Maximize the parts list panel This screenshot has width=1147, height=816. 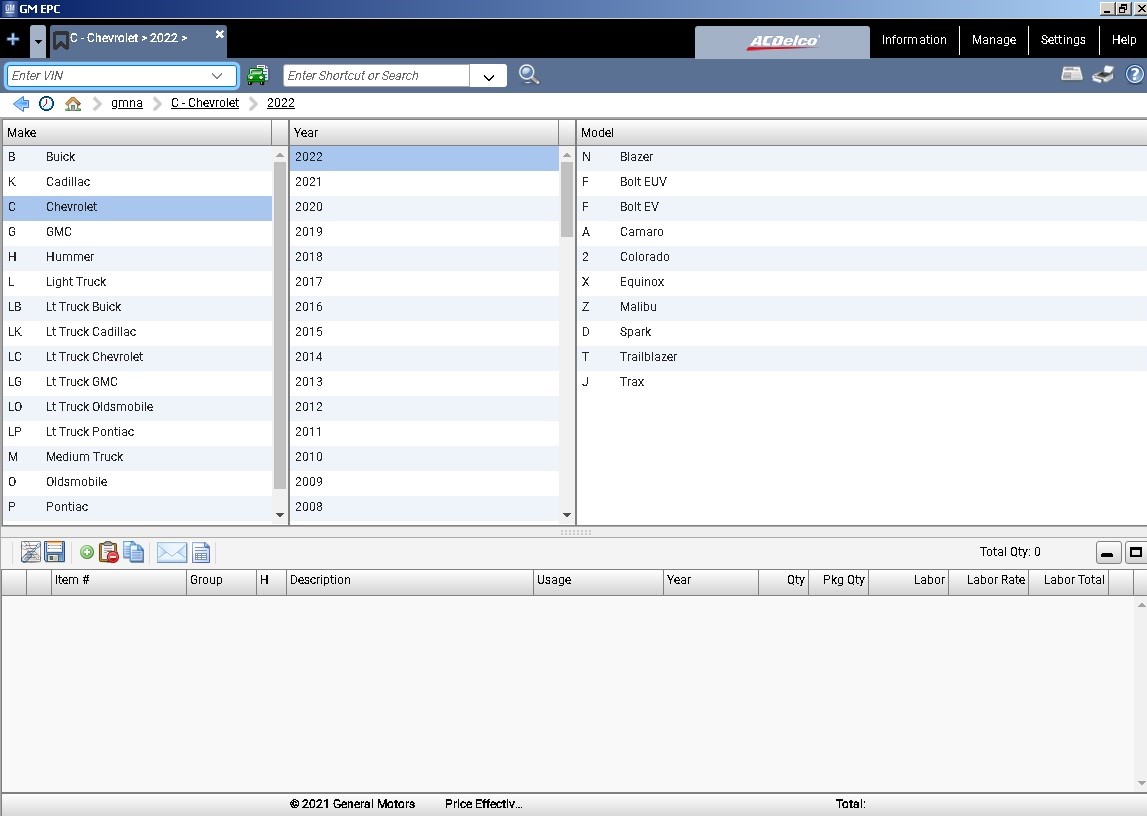[1136, 553]
